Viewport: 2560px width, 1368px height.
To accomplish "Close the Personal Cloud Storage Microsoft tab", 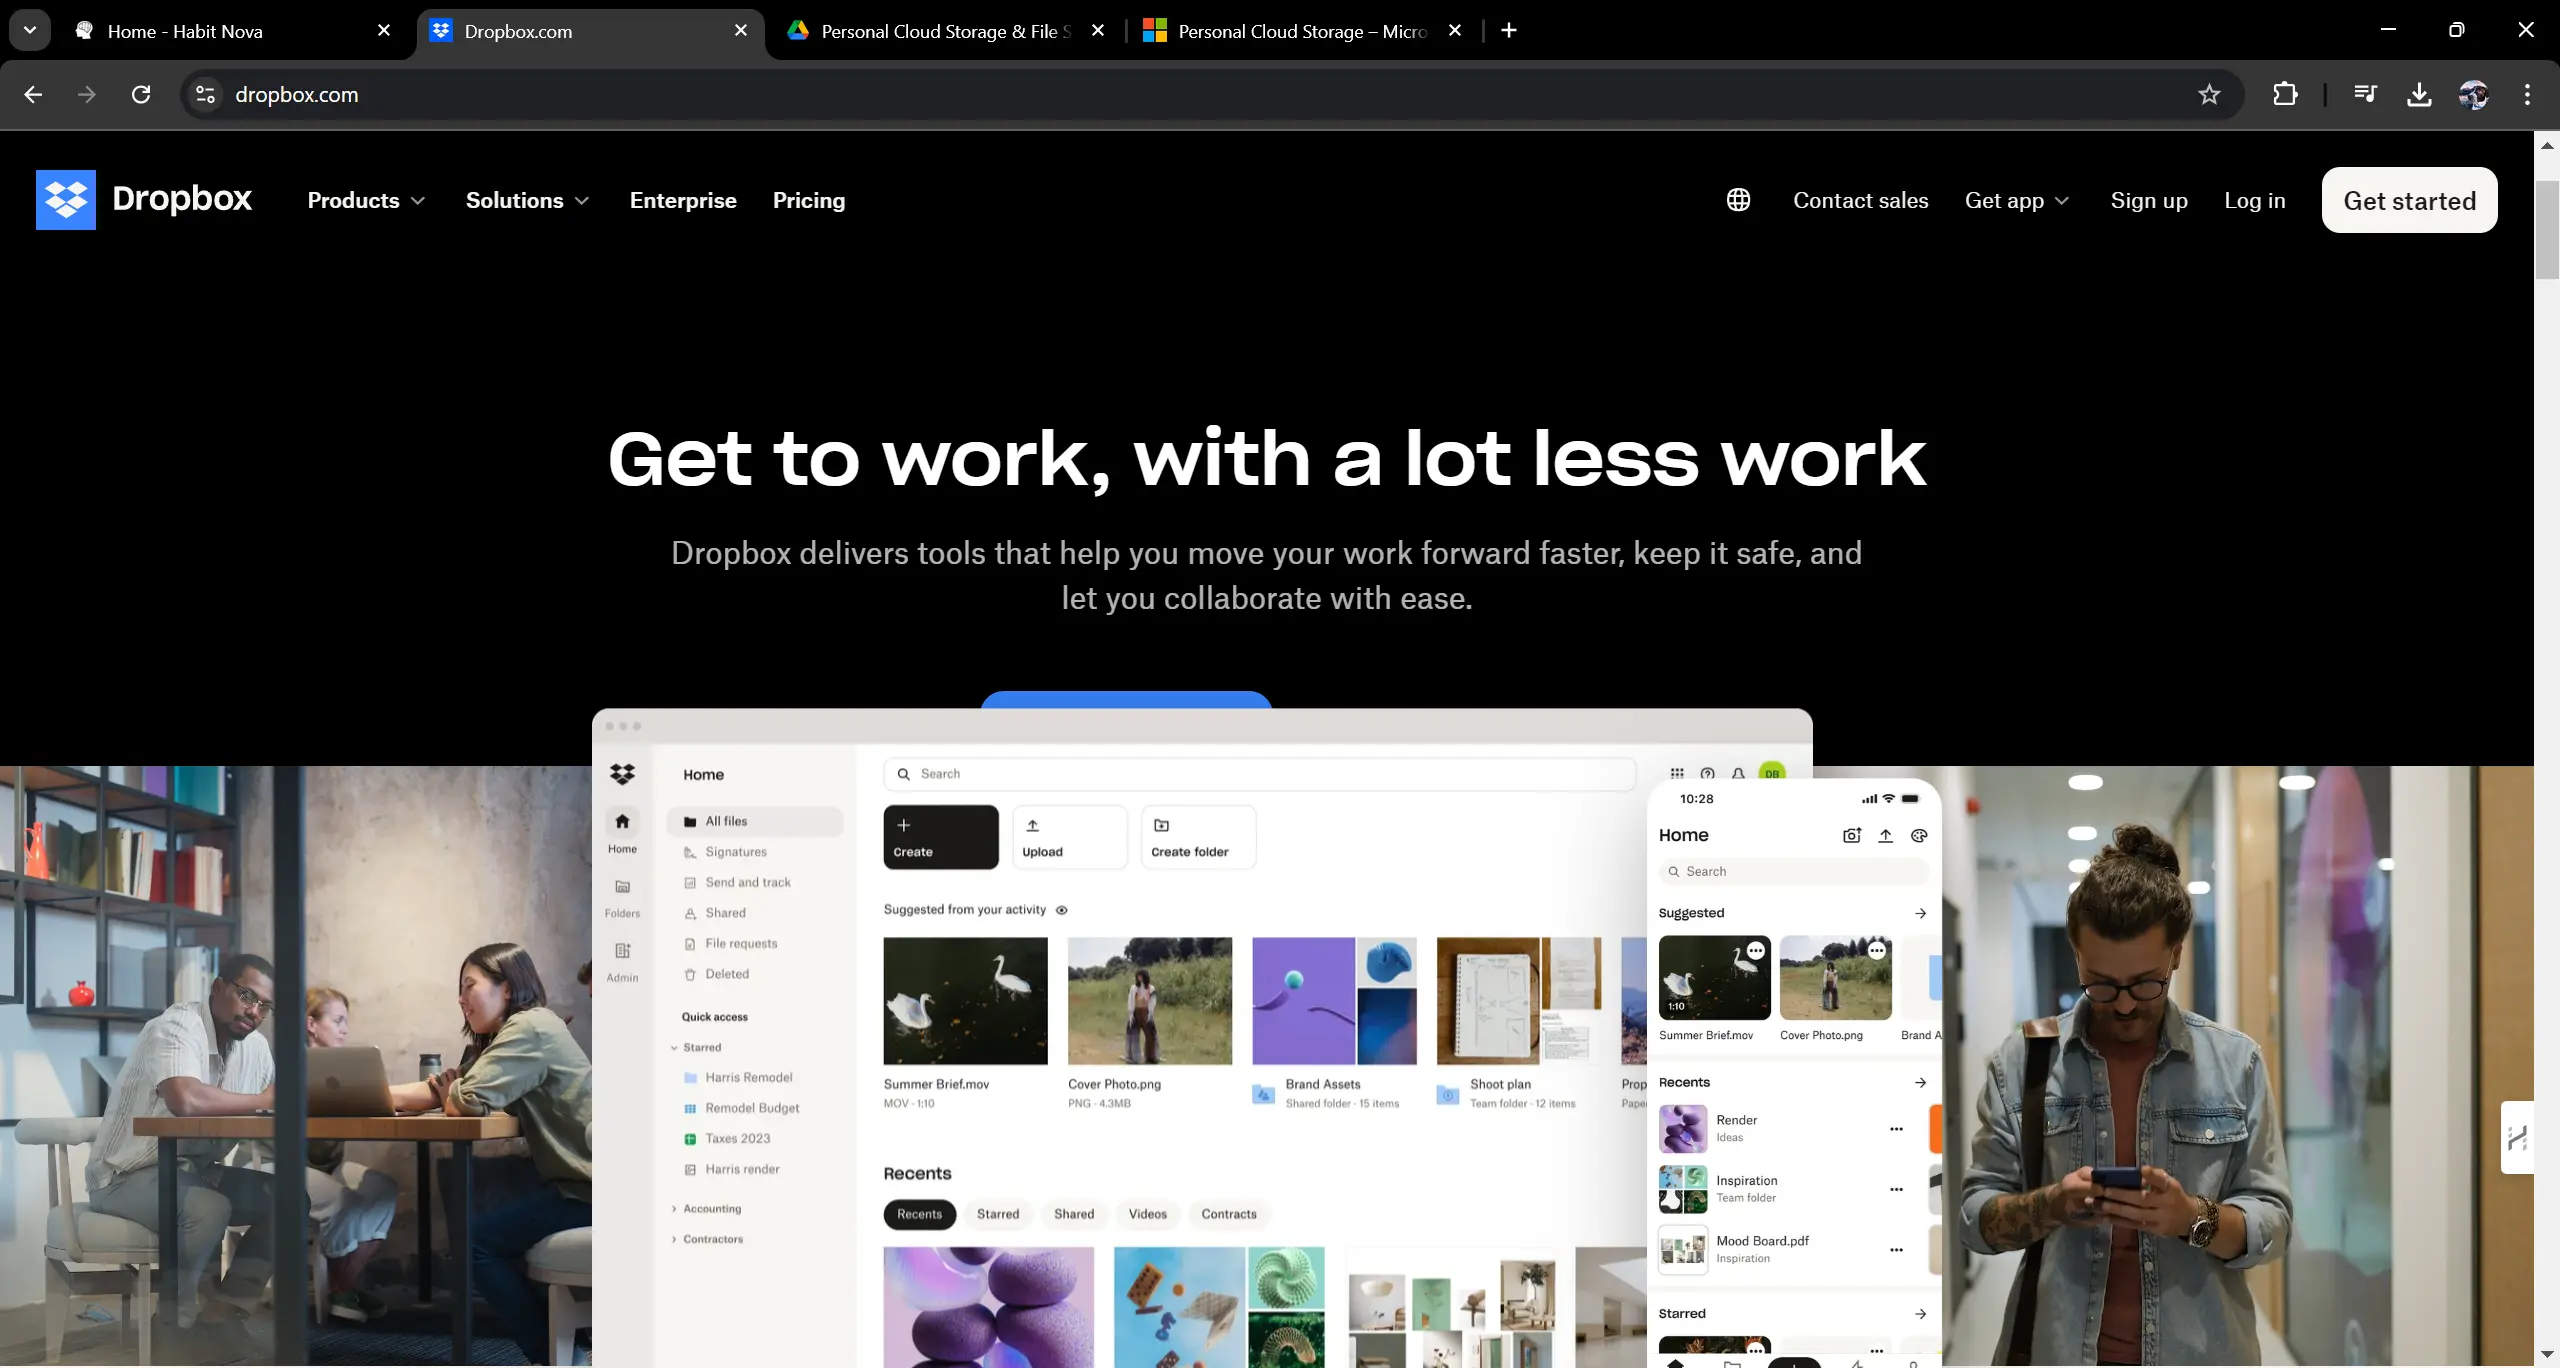I will tap(1455, 31).
